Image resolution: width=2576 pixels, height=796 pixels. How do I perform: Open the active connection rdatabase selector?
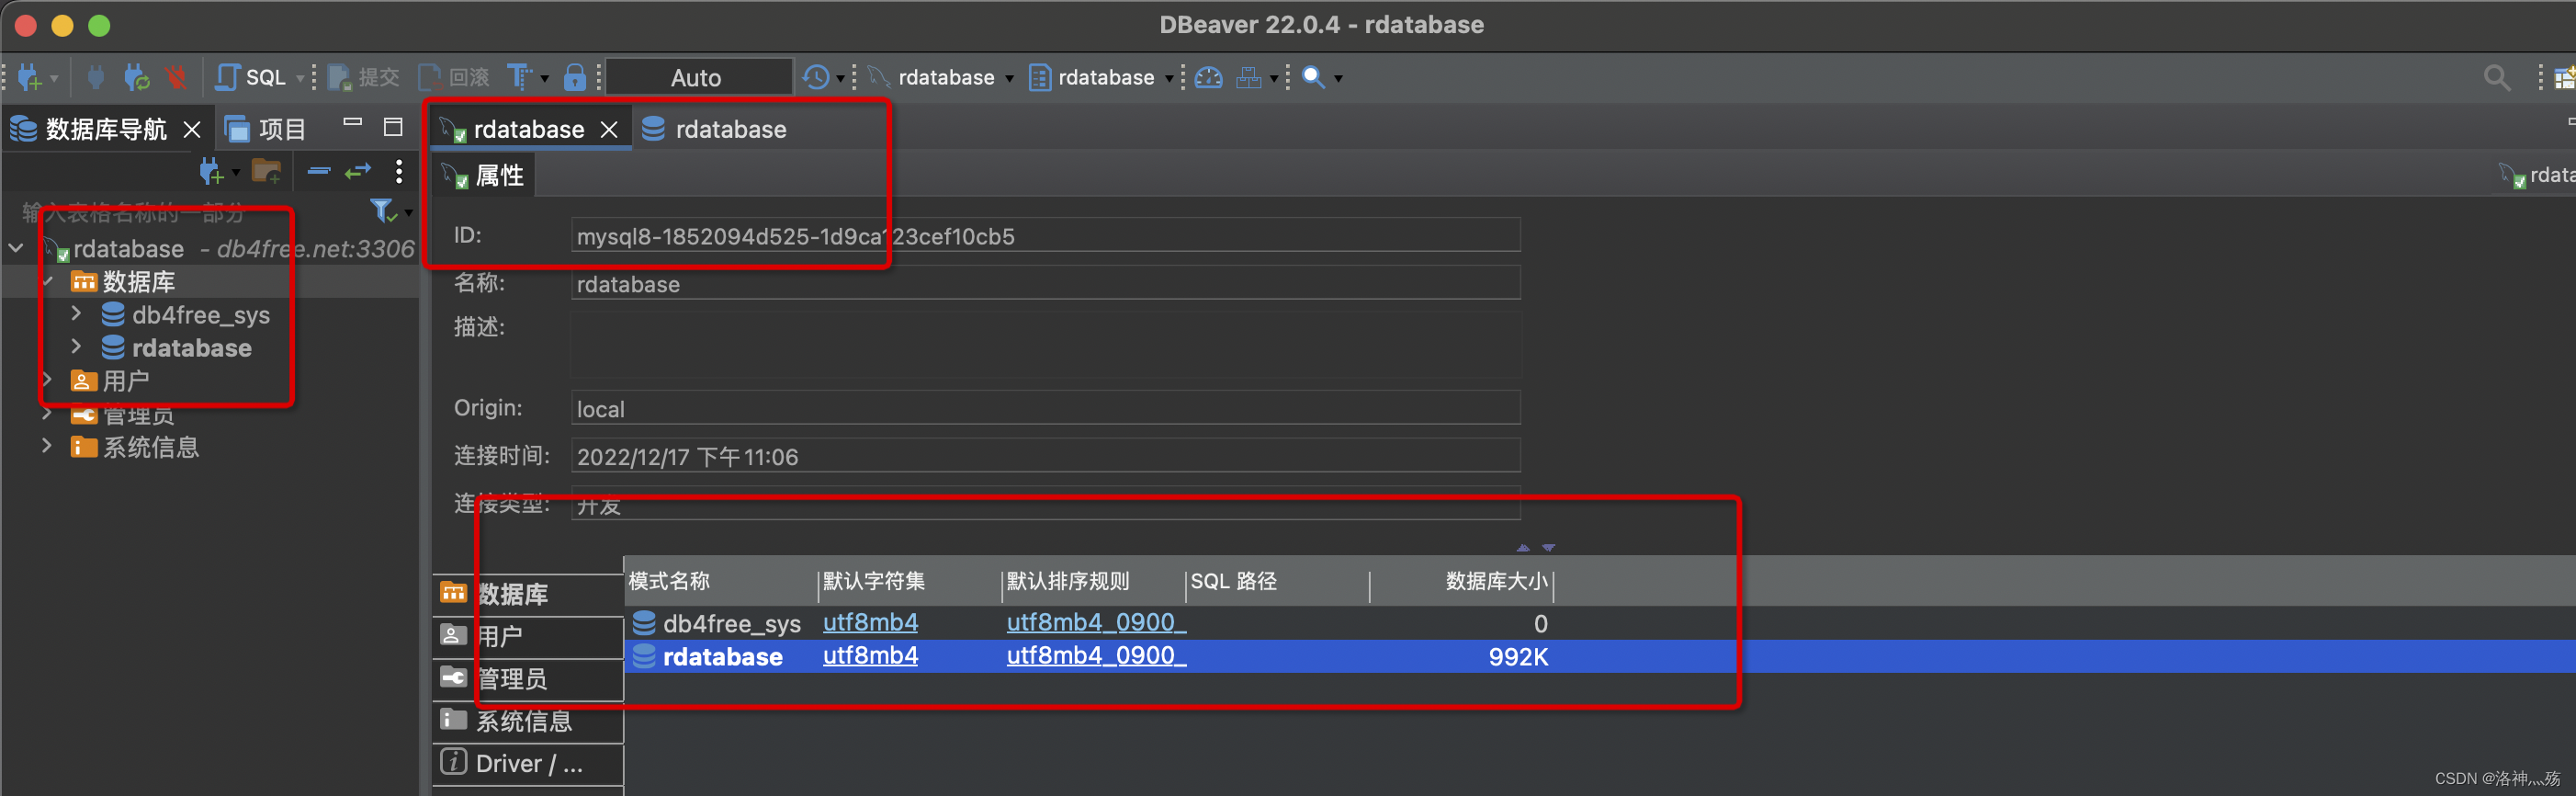[x=941, y=77]
